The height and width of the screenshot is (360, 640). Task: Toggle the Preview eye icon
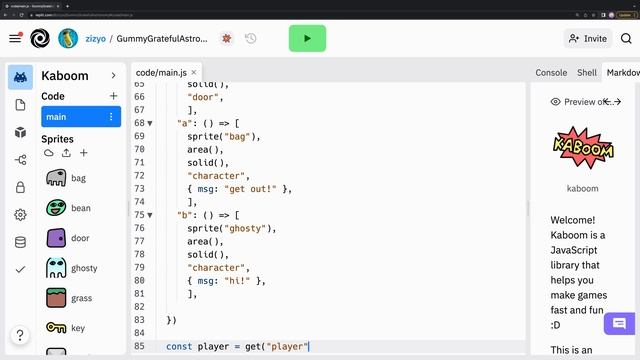[556, 102]
